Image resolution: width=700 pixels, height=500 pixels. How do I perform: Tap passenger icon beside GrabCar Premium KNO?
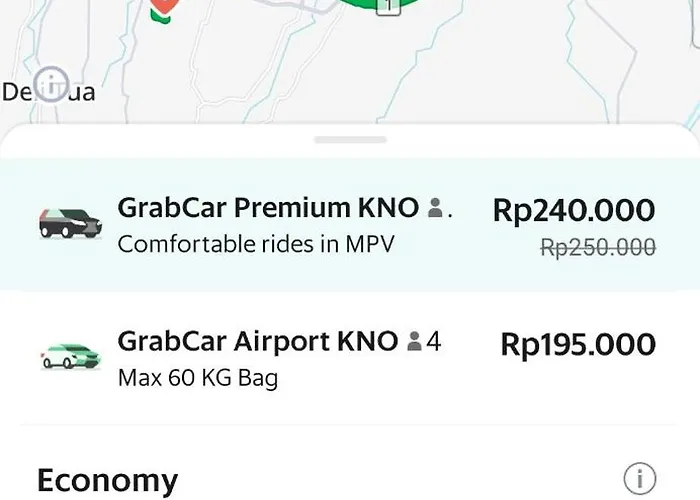point(435,208)
